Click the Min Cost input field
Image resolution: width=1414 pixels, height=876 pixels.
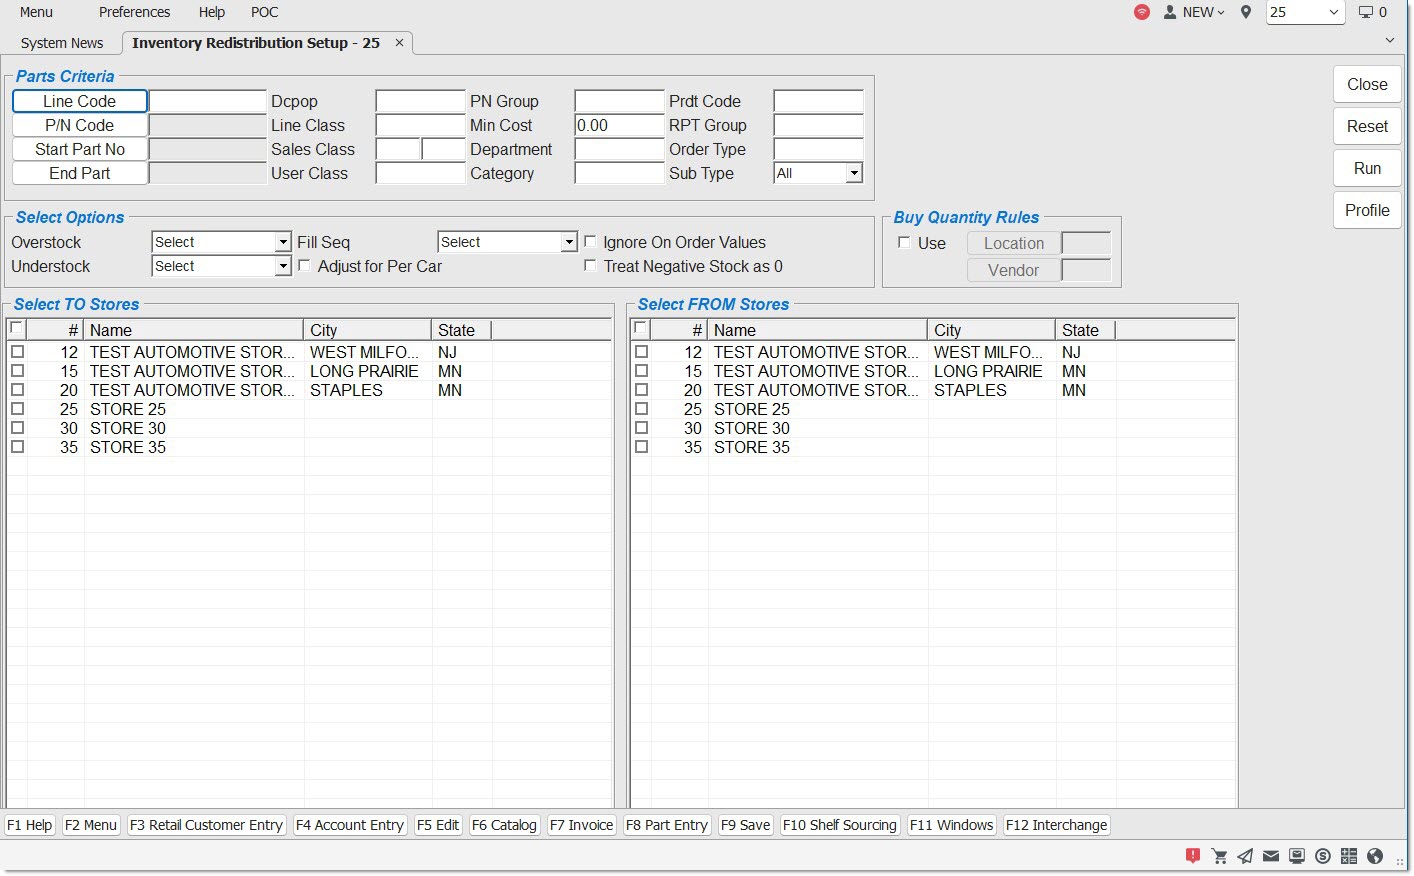pyautogui.click(x=619, y=125)
